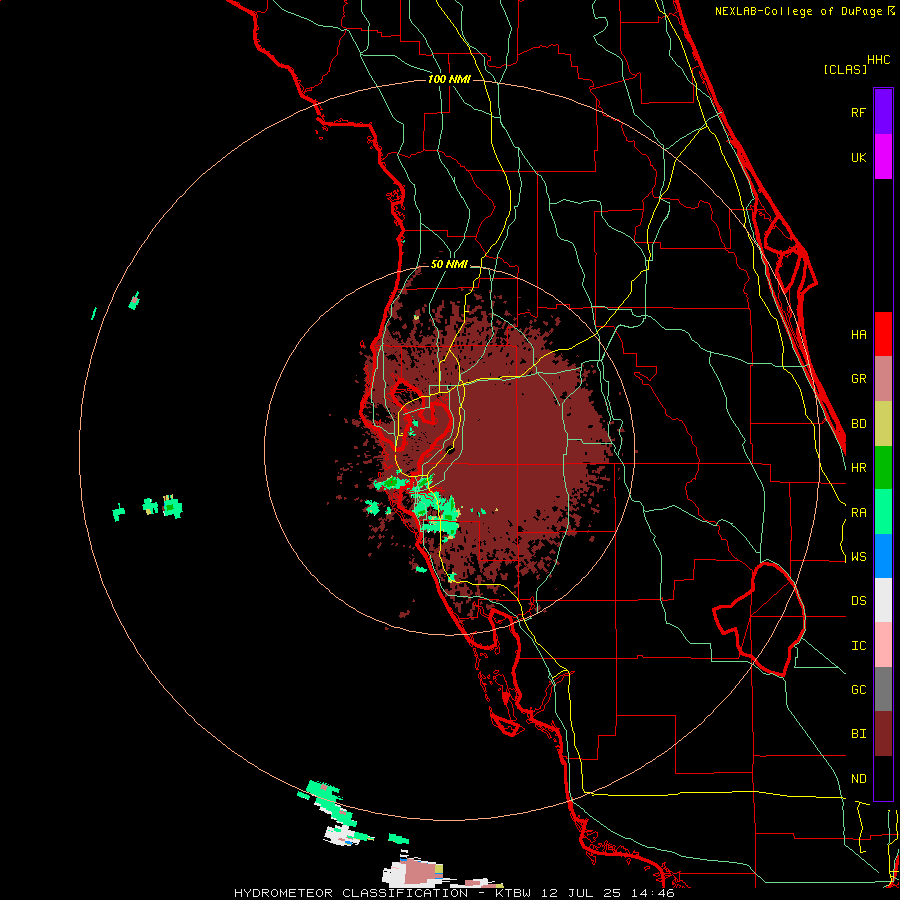Select the GC gray legend swatch
This screenshot has width=900, height=900.
(x=883, y=689)
